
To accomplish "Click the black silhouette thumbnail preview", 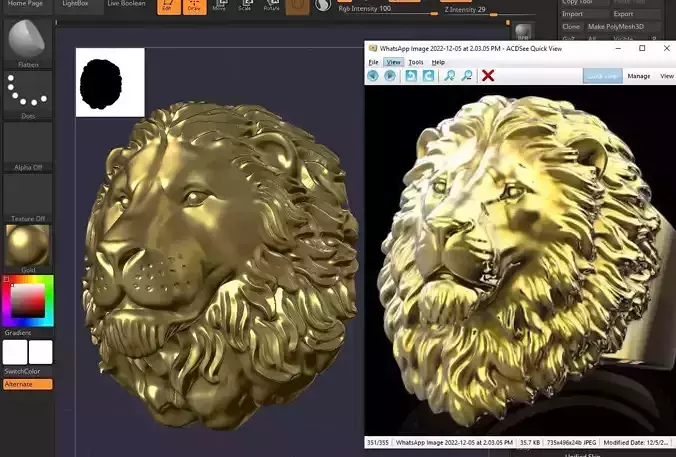I will 110,82.
